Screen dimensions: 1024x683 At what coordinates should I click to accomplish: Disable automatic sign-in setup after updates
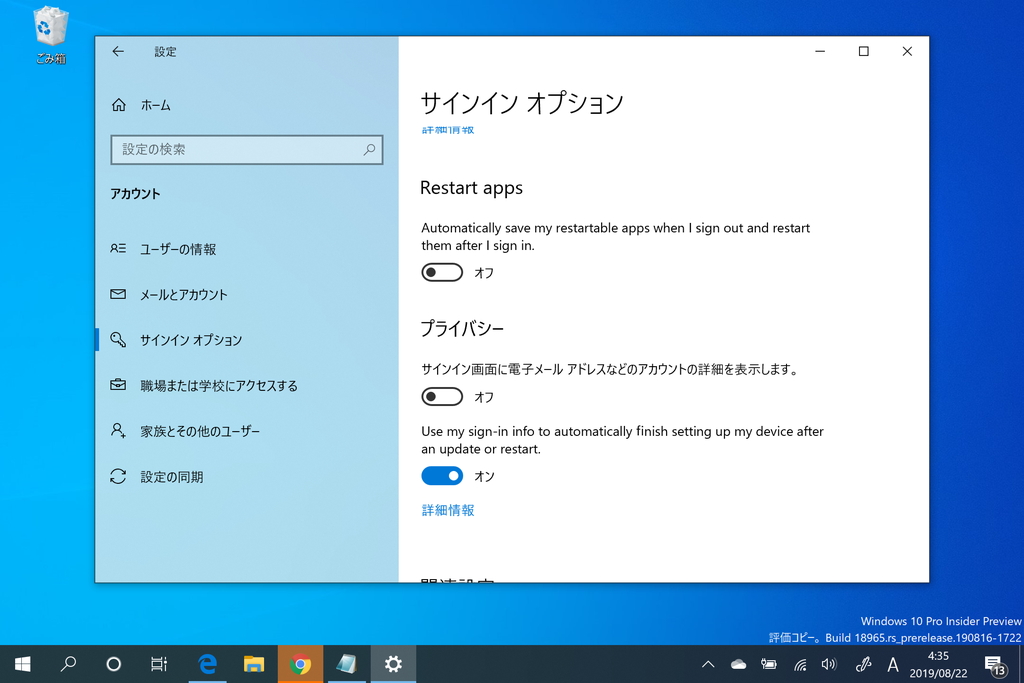coord(441,475)
